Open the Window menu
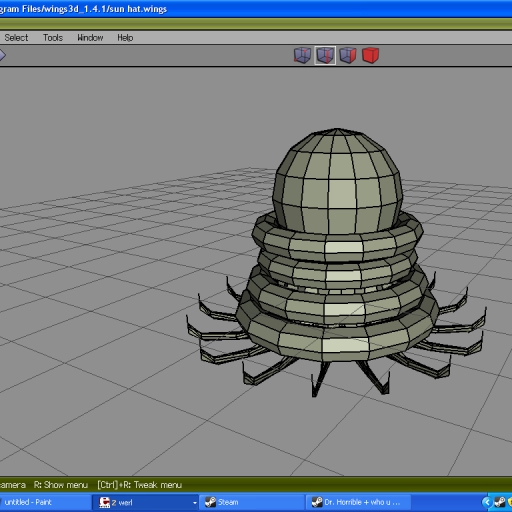 point(90,38)
